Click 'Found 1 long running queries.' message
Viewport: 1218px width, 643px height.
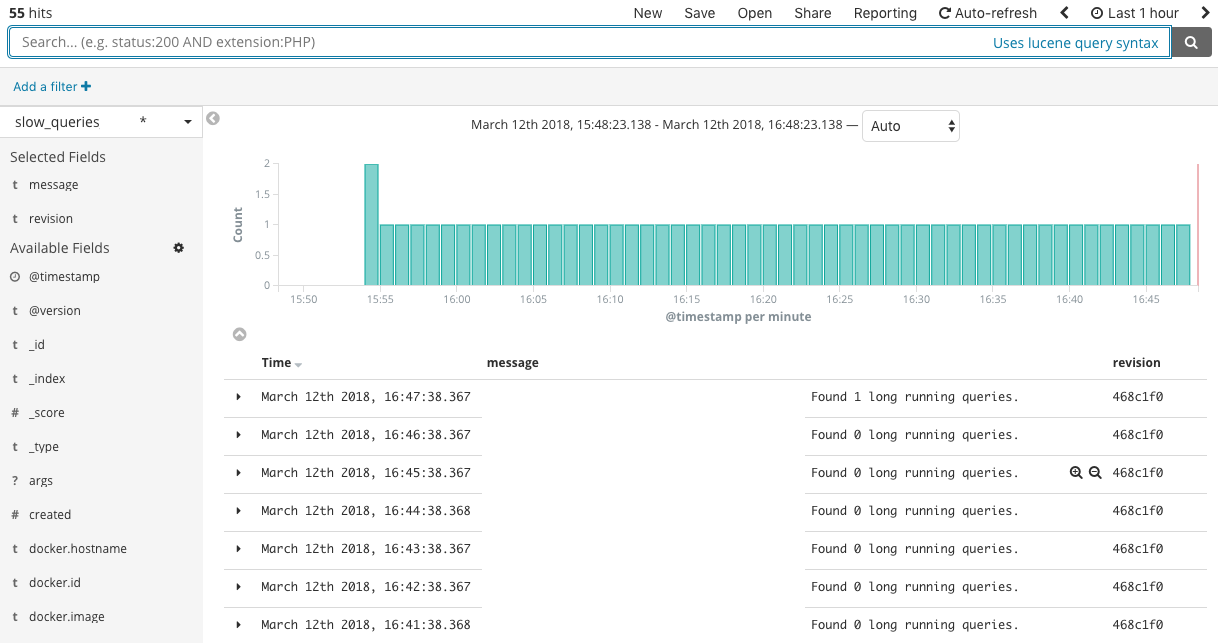click(x=915, y=397)
